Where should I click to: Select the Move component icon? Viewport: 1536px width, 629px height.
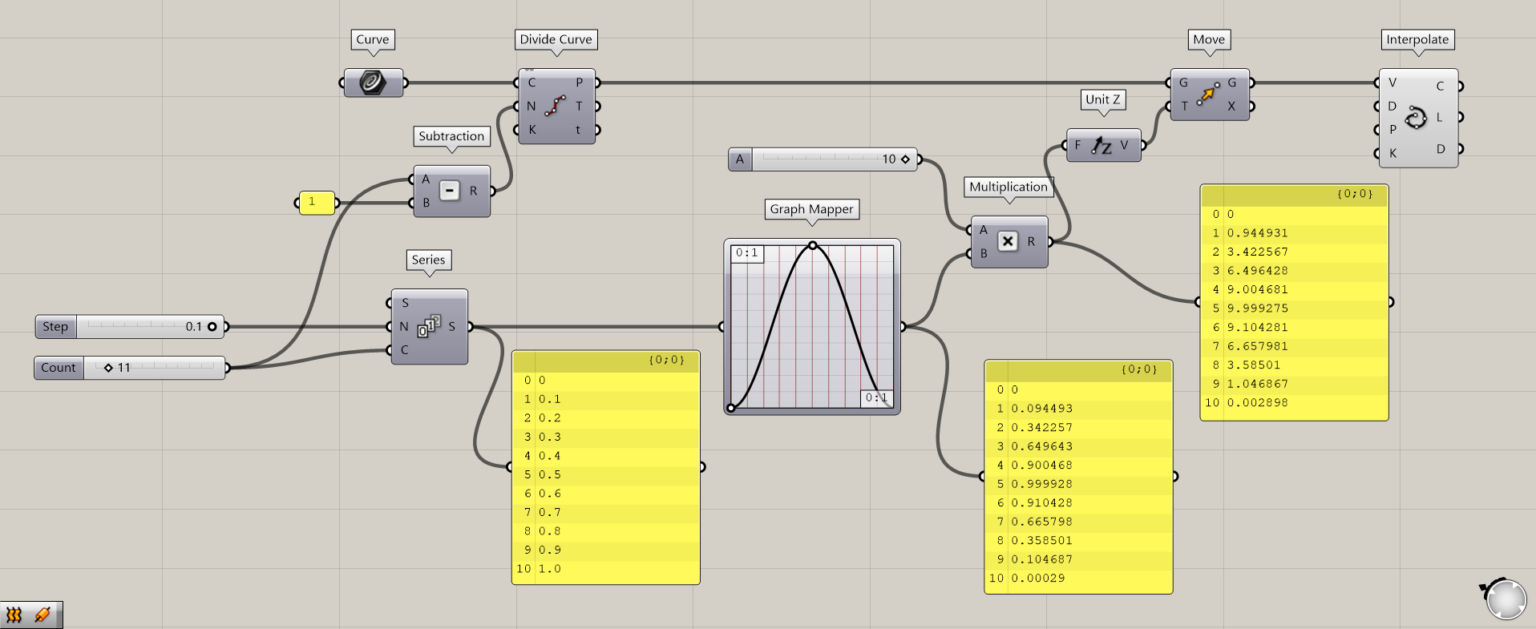point(1209,92)
